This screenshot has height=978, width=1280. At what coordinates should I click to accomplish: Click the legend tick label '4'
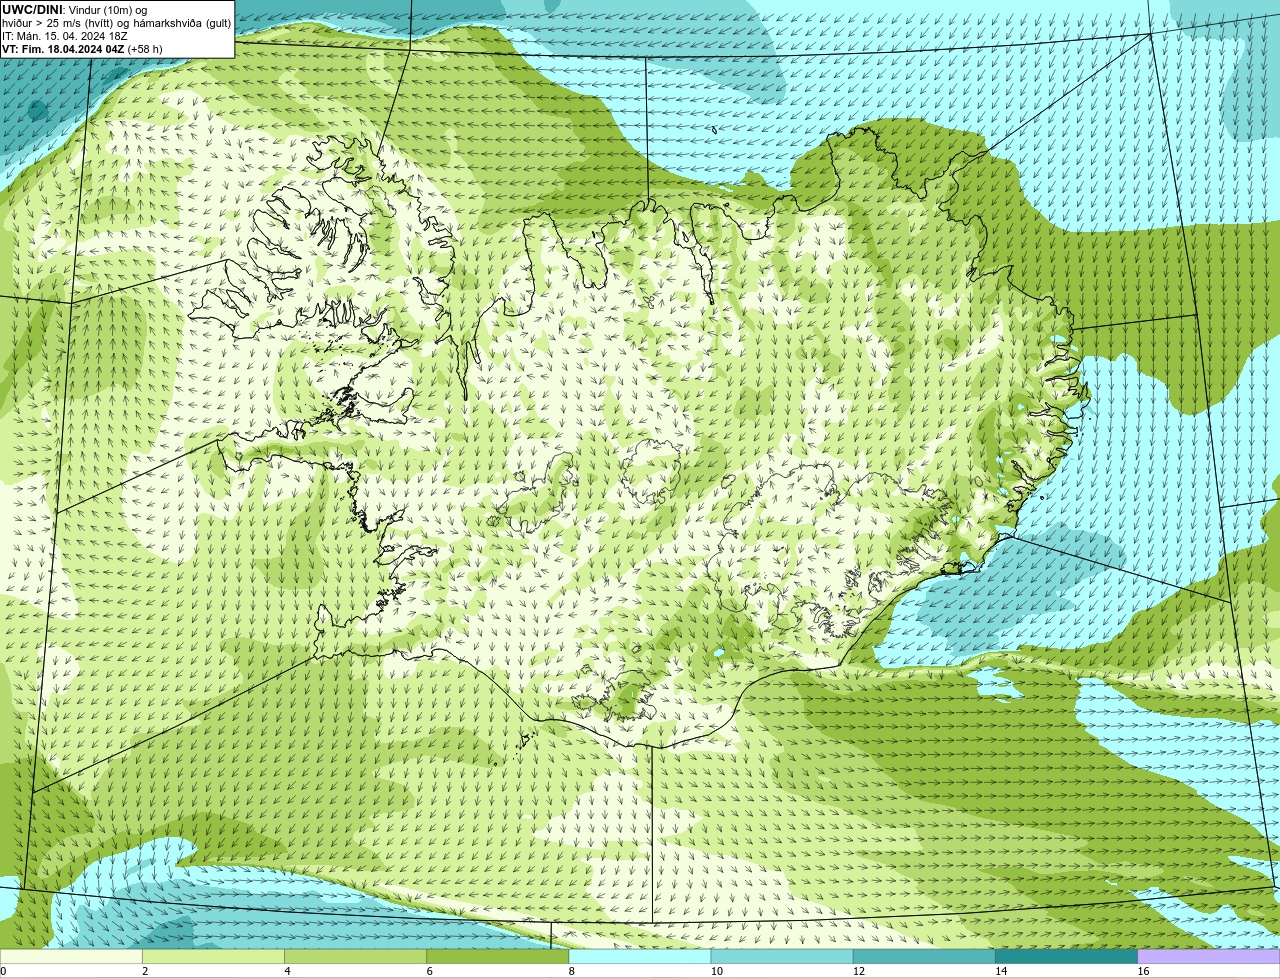pos(287,971)
